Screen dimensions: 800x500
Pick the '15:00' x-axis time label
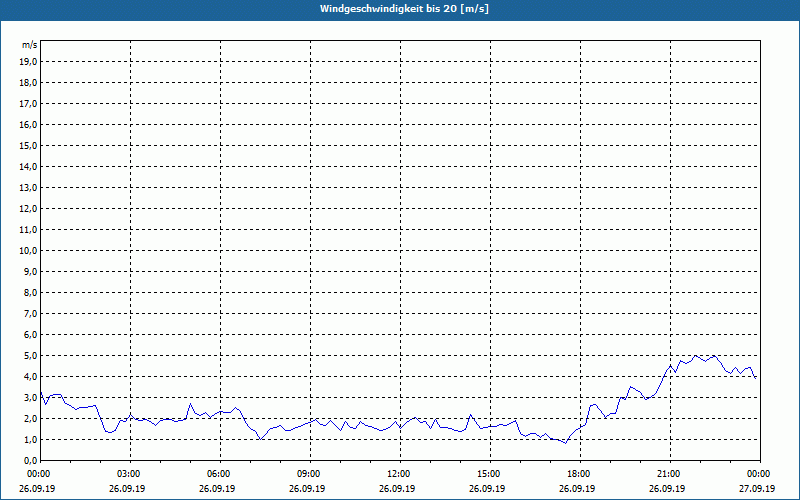point(490,474)
